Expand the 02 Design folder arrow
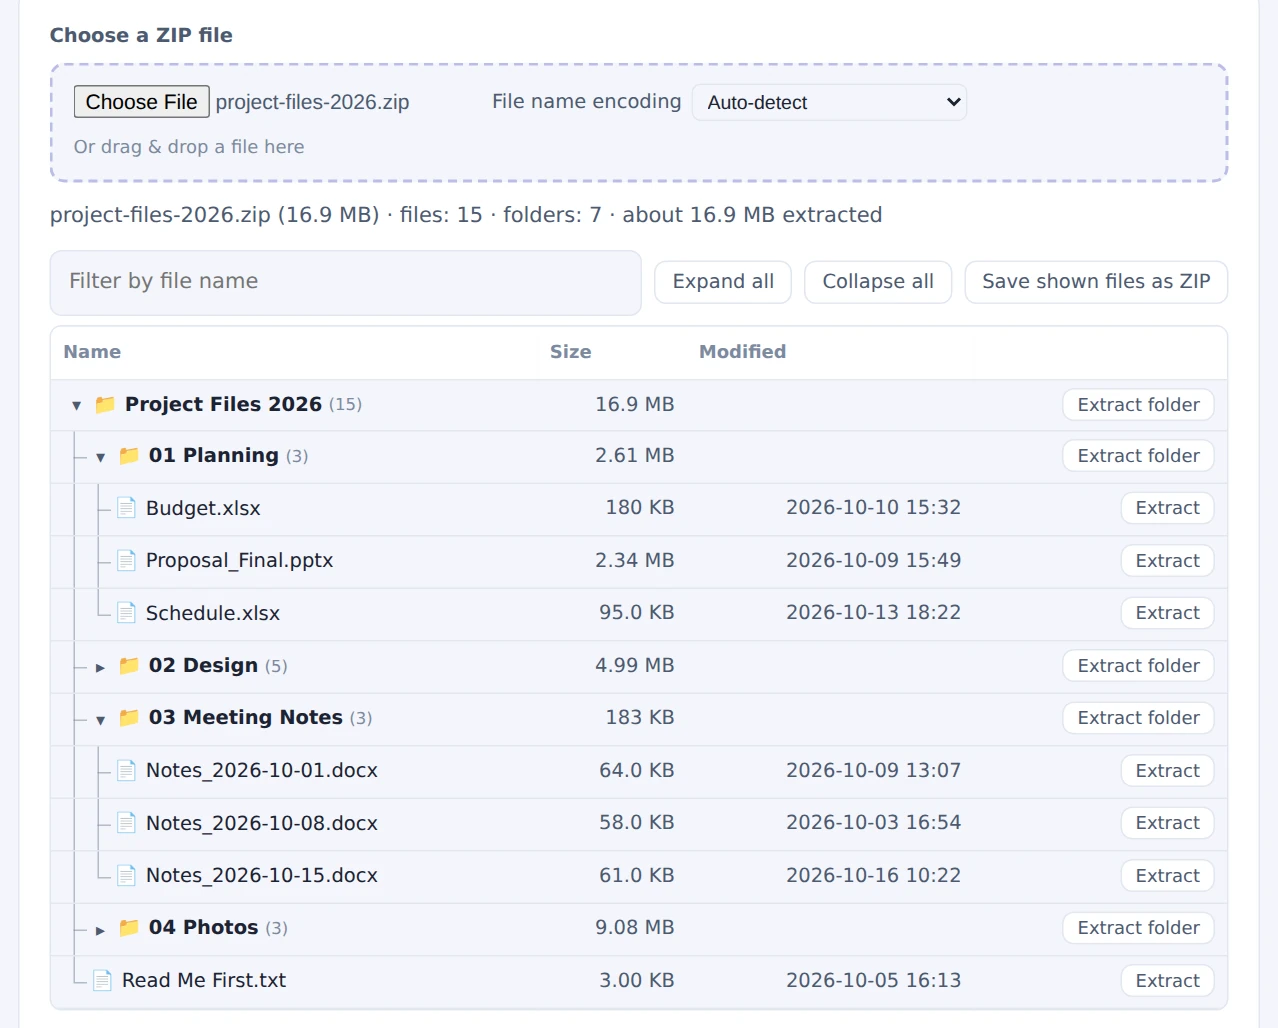 [x=100, y=667]
